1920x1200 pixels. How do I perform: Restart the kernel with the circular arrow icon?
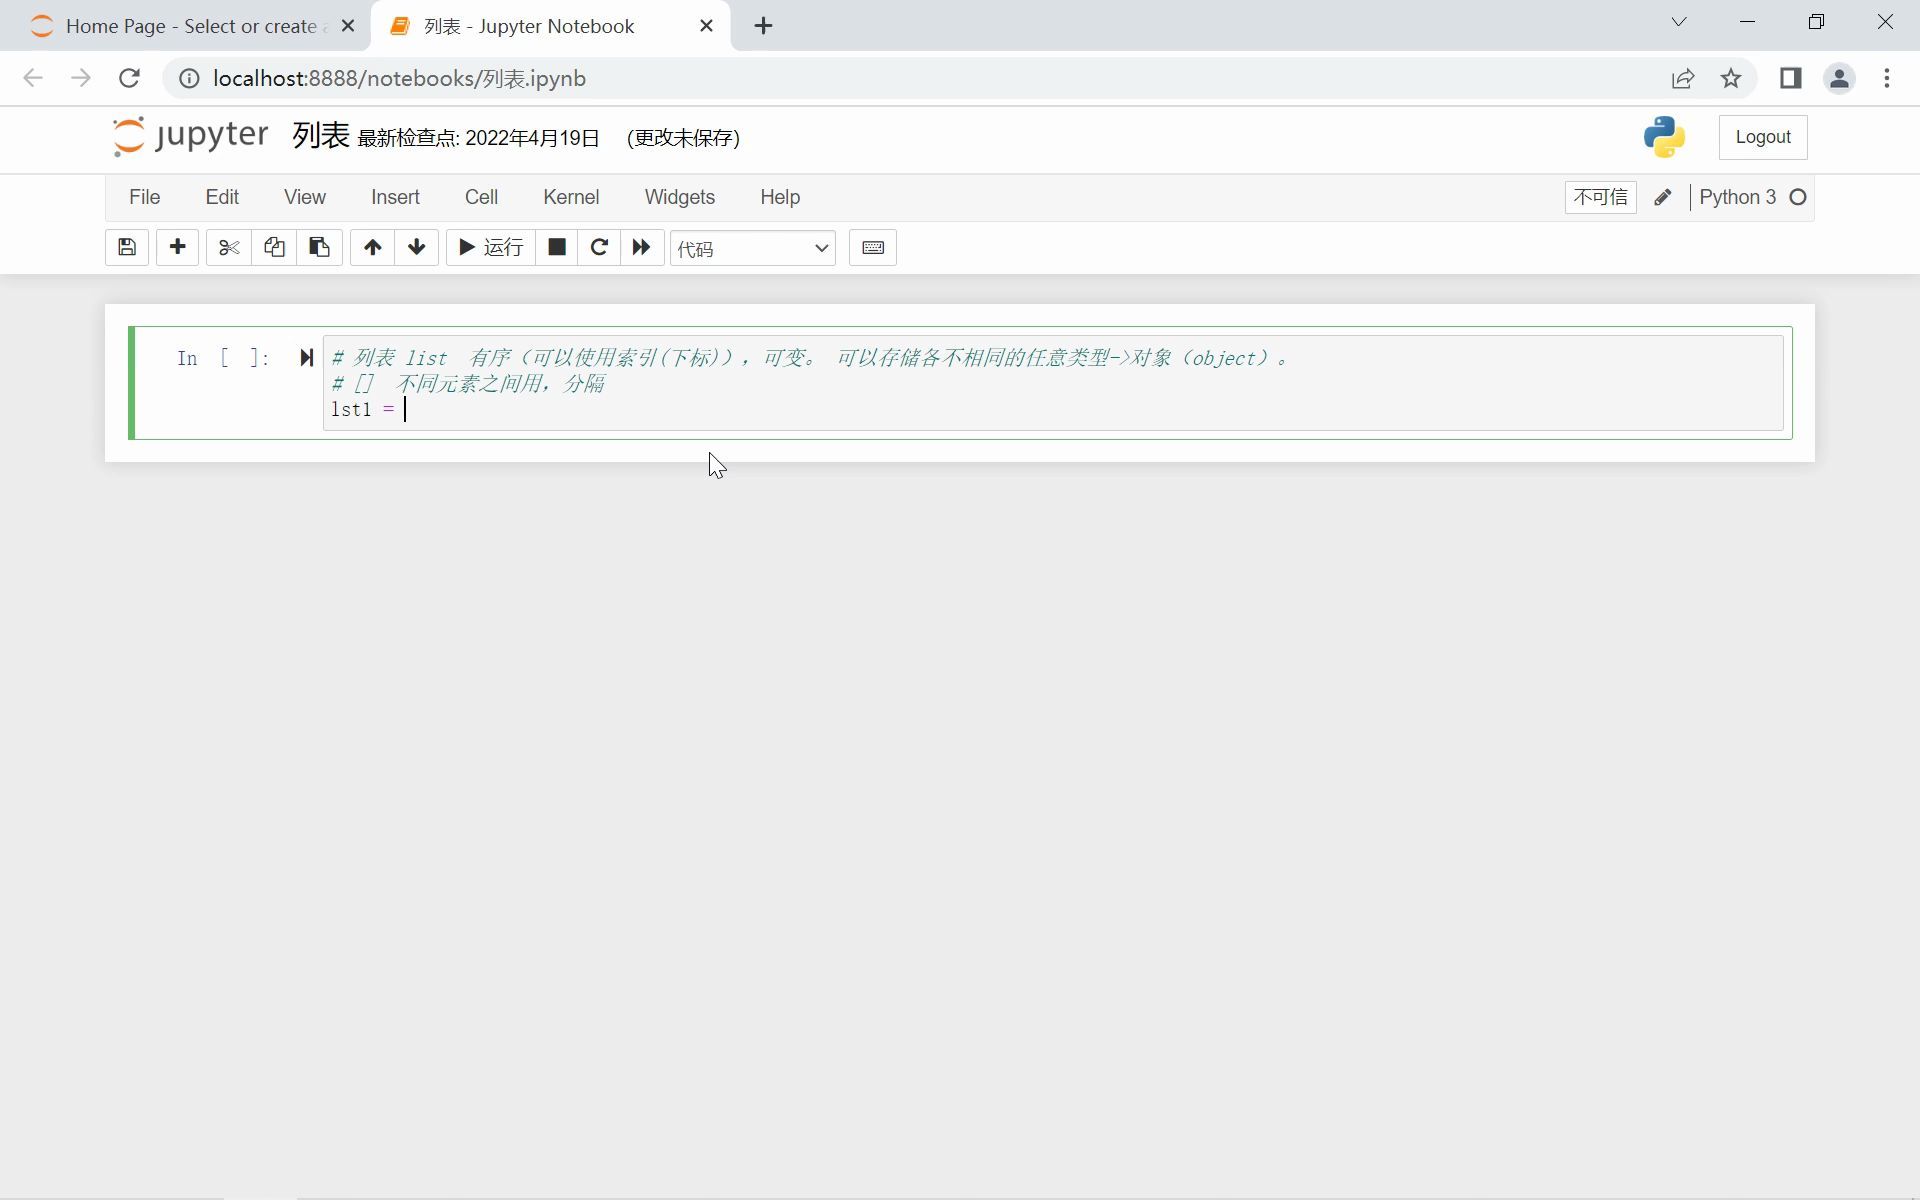click(x=599, y=248)
